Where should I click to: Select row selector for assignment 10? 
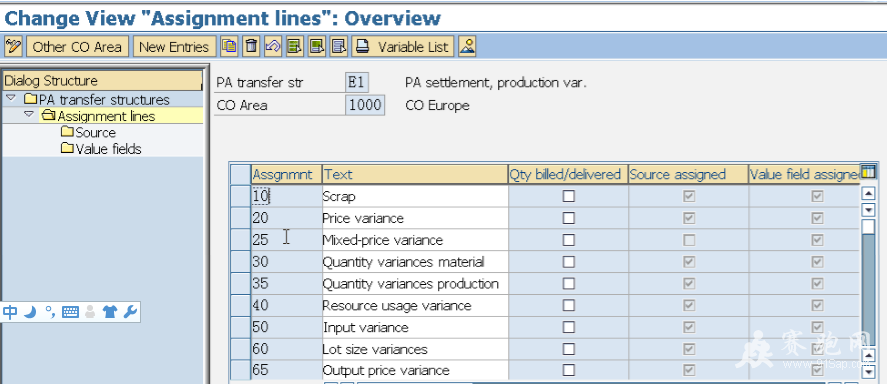coord(241,196)
